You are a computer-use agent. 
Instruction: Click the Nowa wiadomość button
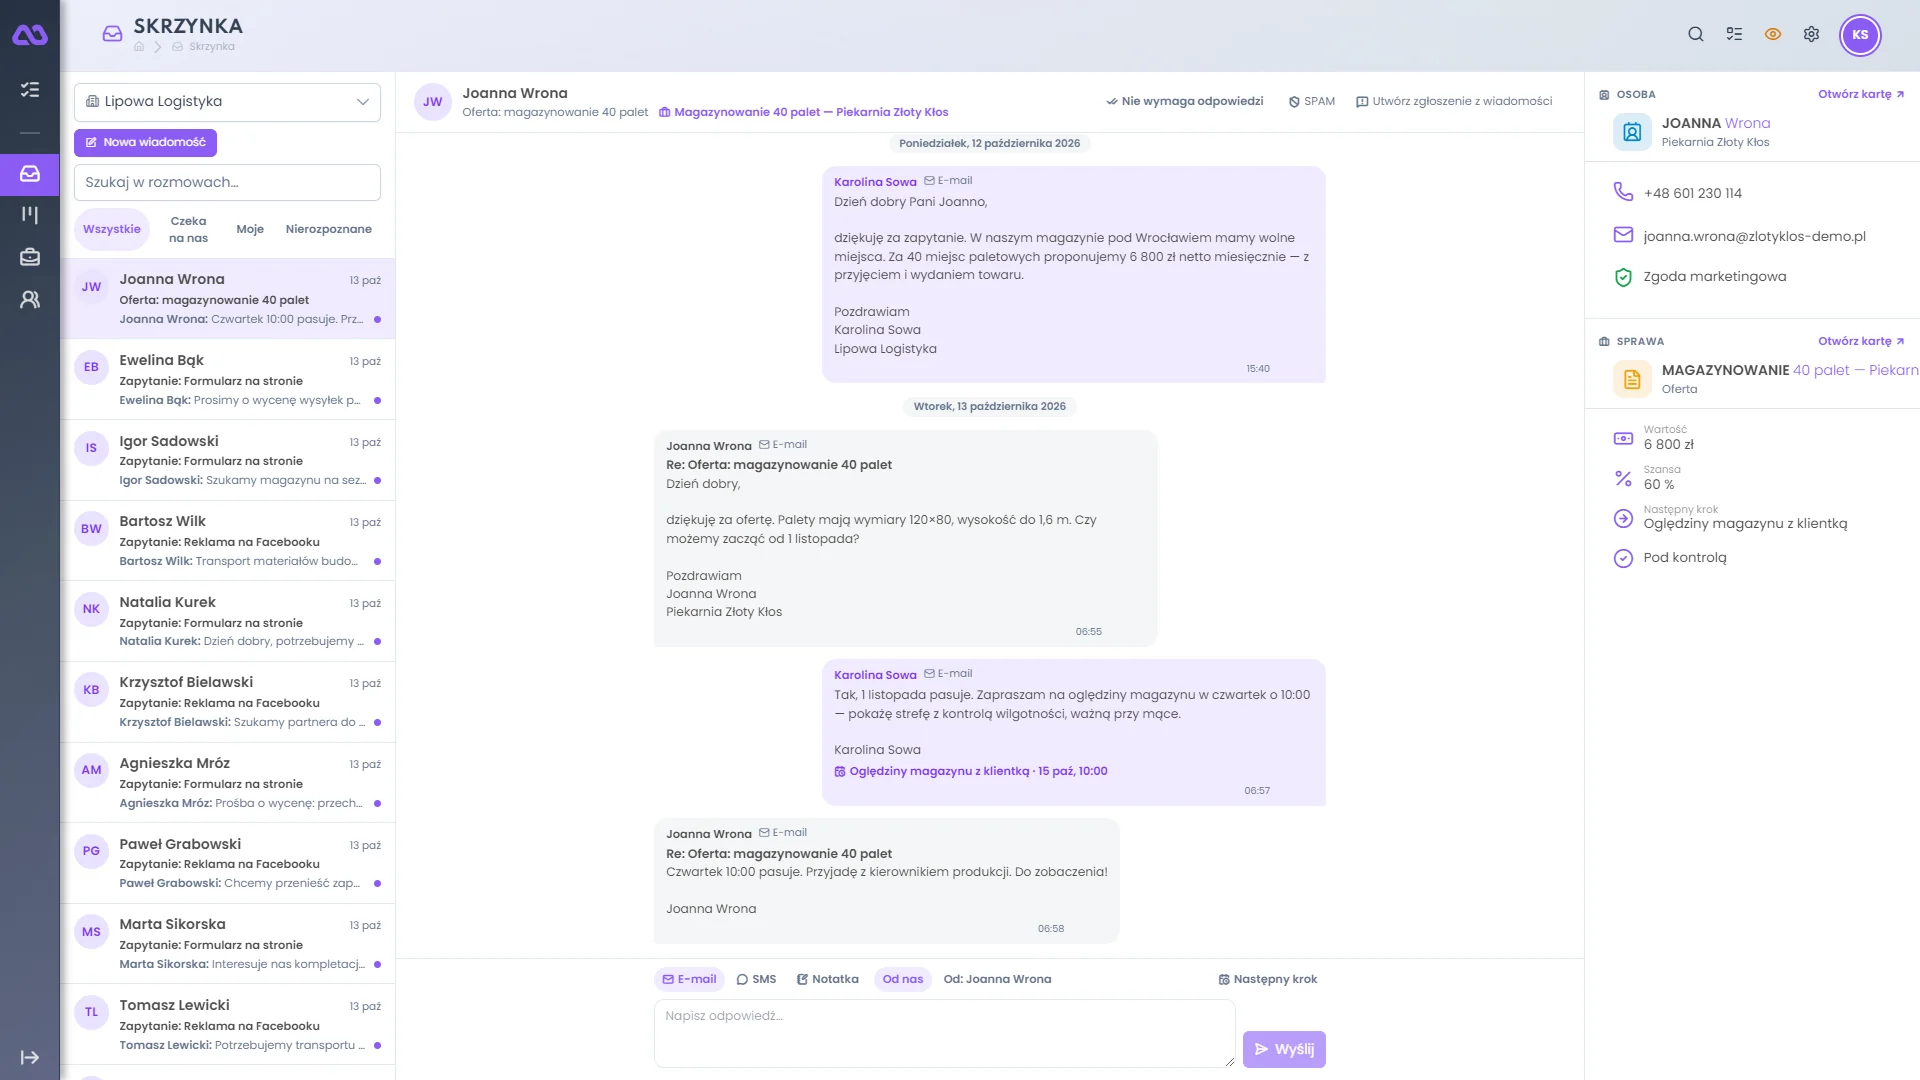coord(145,142)
